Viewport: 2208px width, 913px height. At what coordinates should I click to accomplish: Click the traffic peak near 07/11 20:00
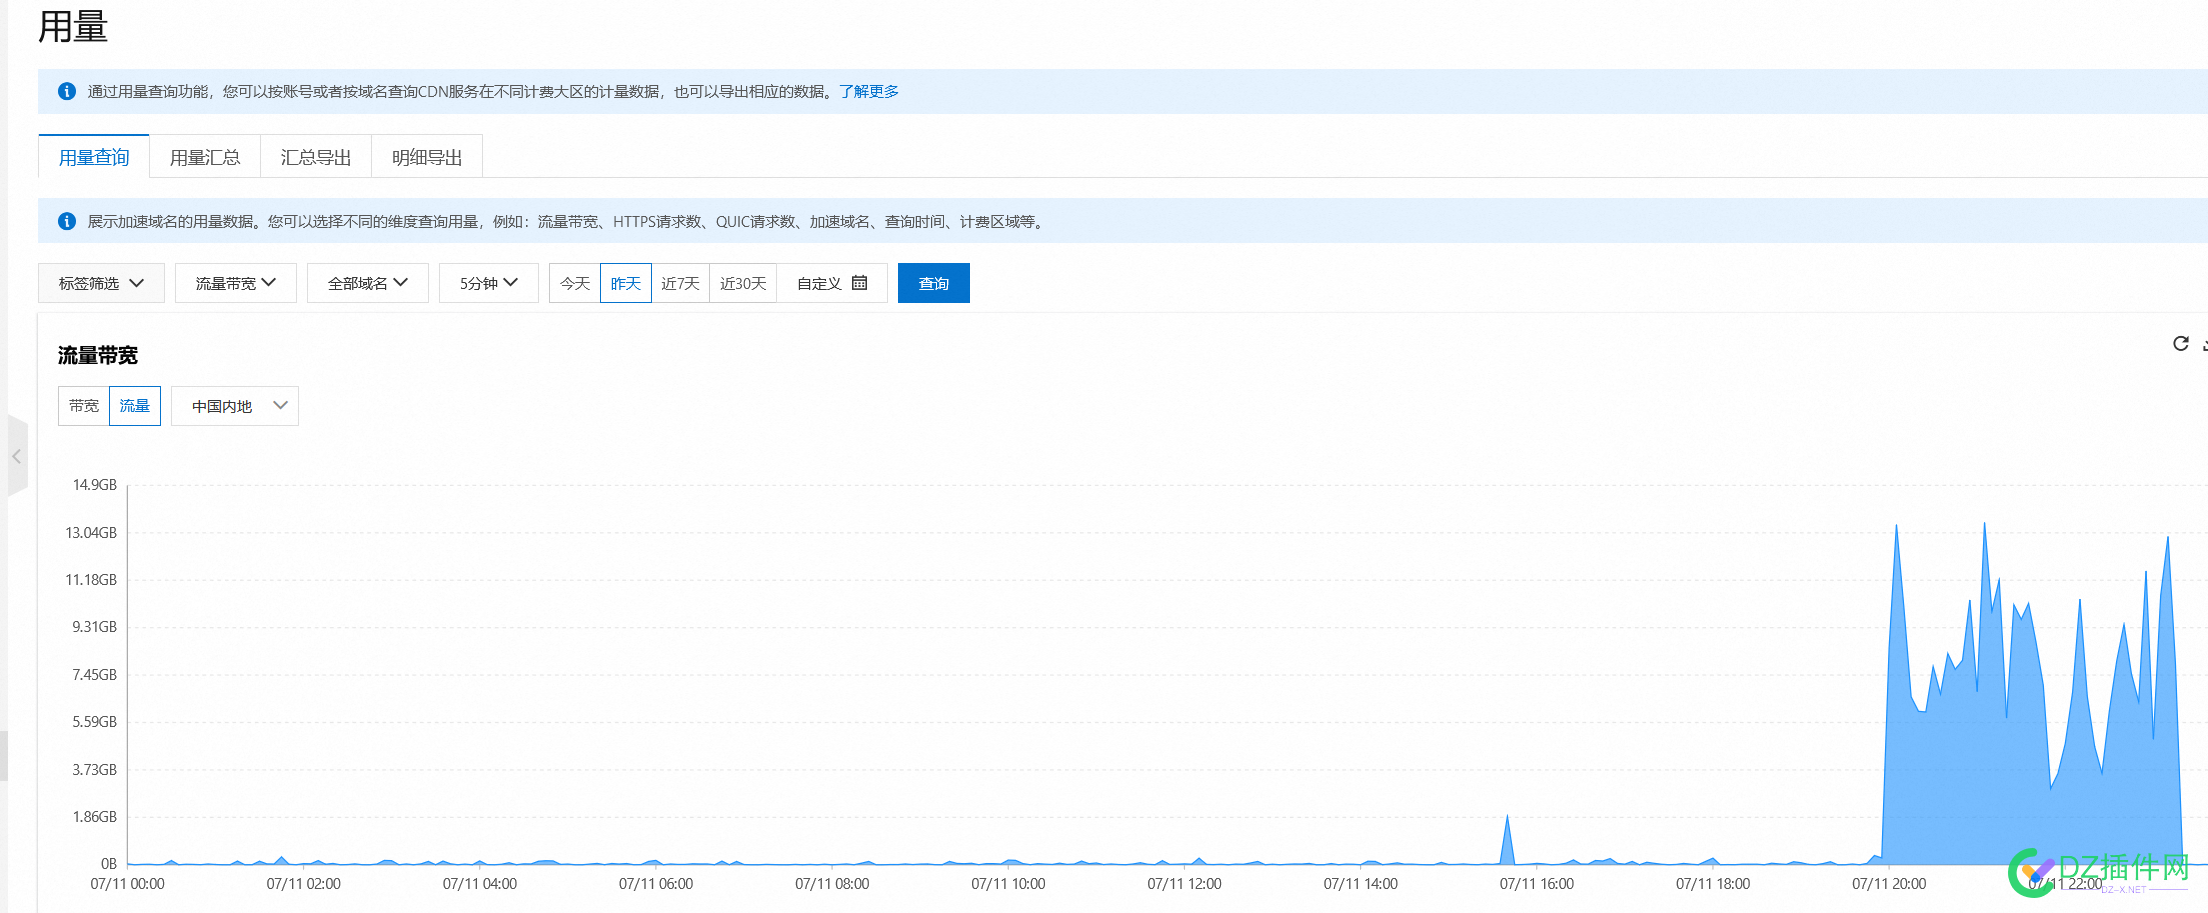pyautogui.click(x=1896, y=527)
